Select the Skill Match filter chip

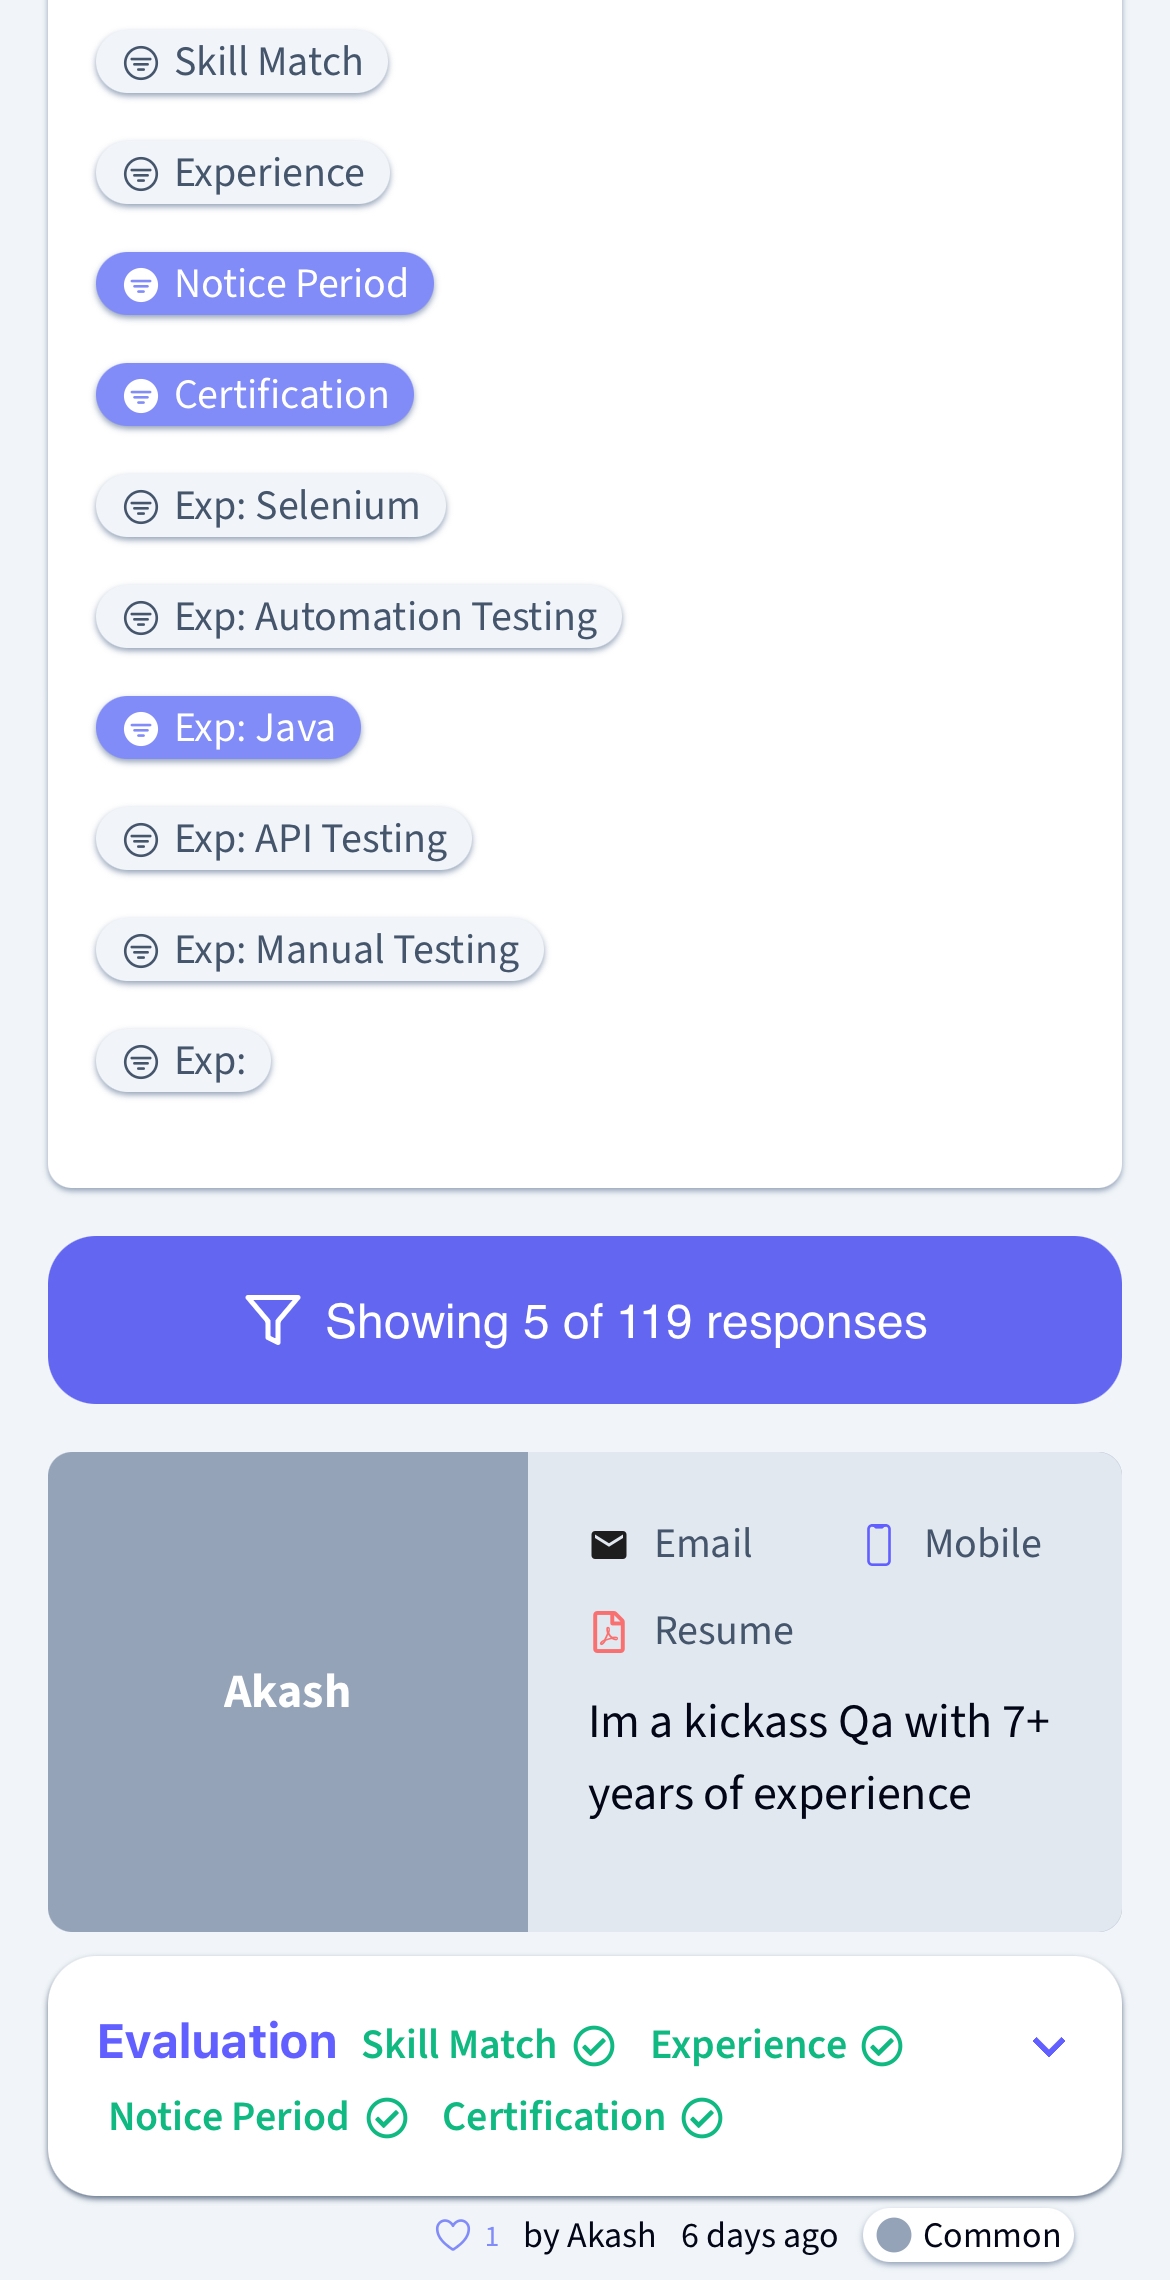click(242, 62)
